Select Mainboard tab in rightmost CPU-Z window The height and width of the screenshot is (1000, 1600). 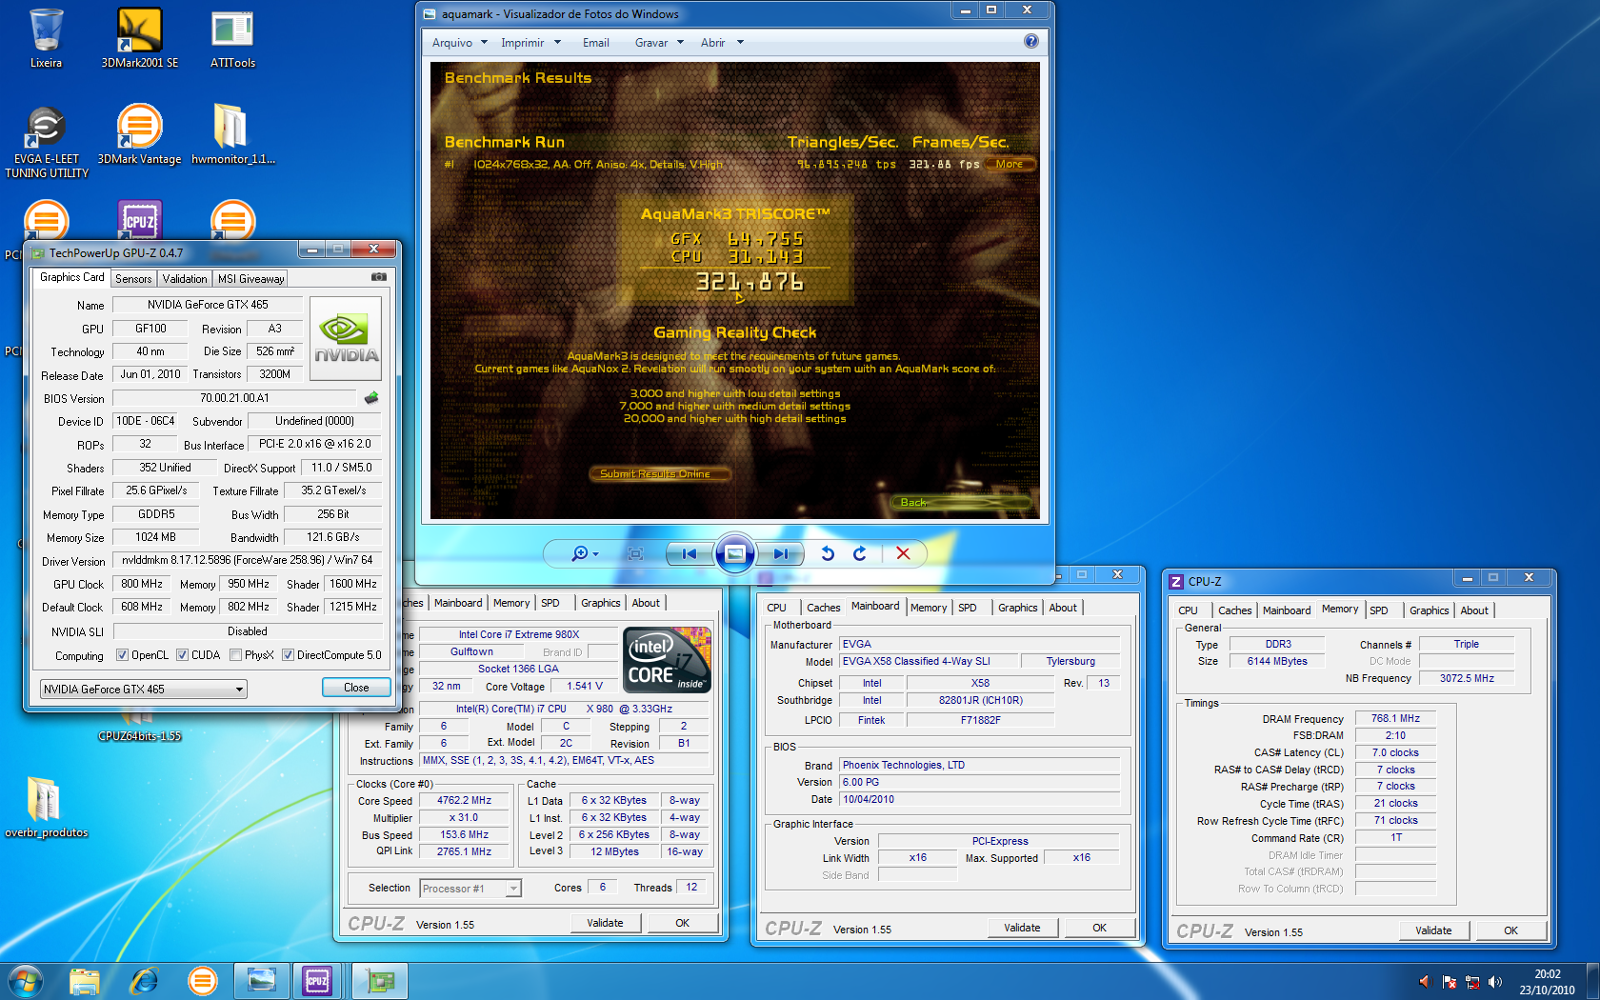(1286, 610)
